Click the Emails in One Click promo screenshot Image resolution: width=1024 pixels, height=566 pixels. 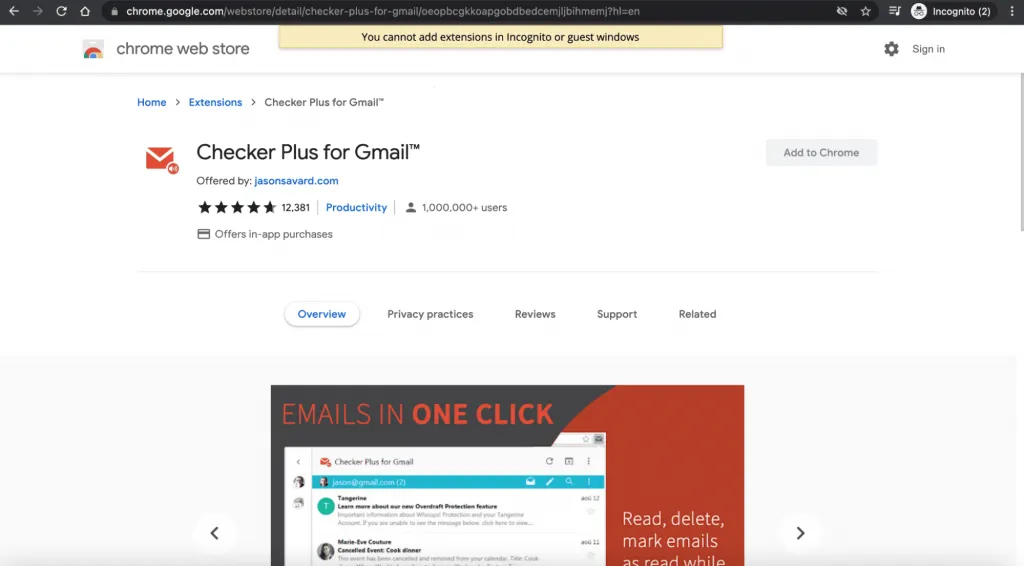click(507, 475)
